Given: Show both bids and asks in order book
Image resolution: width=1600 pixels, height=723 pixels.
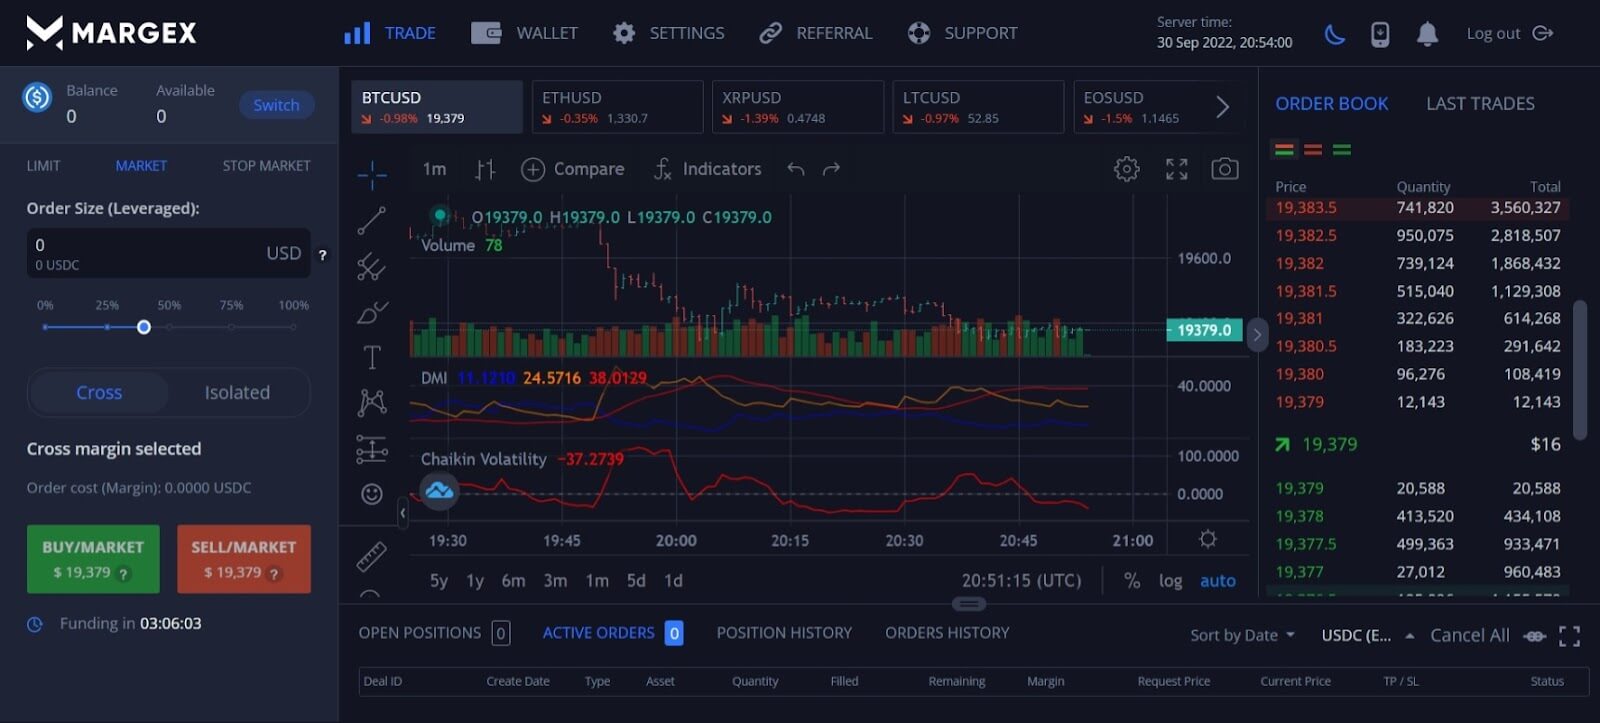Looking at the screenshot, I should [x=1285, y=149].
